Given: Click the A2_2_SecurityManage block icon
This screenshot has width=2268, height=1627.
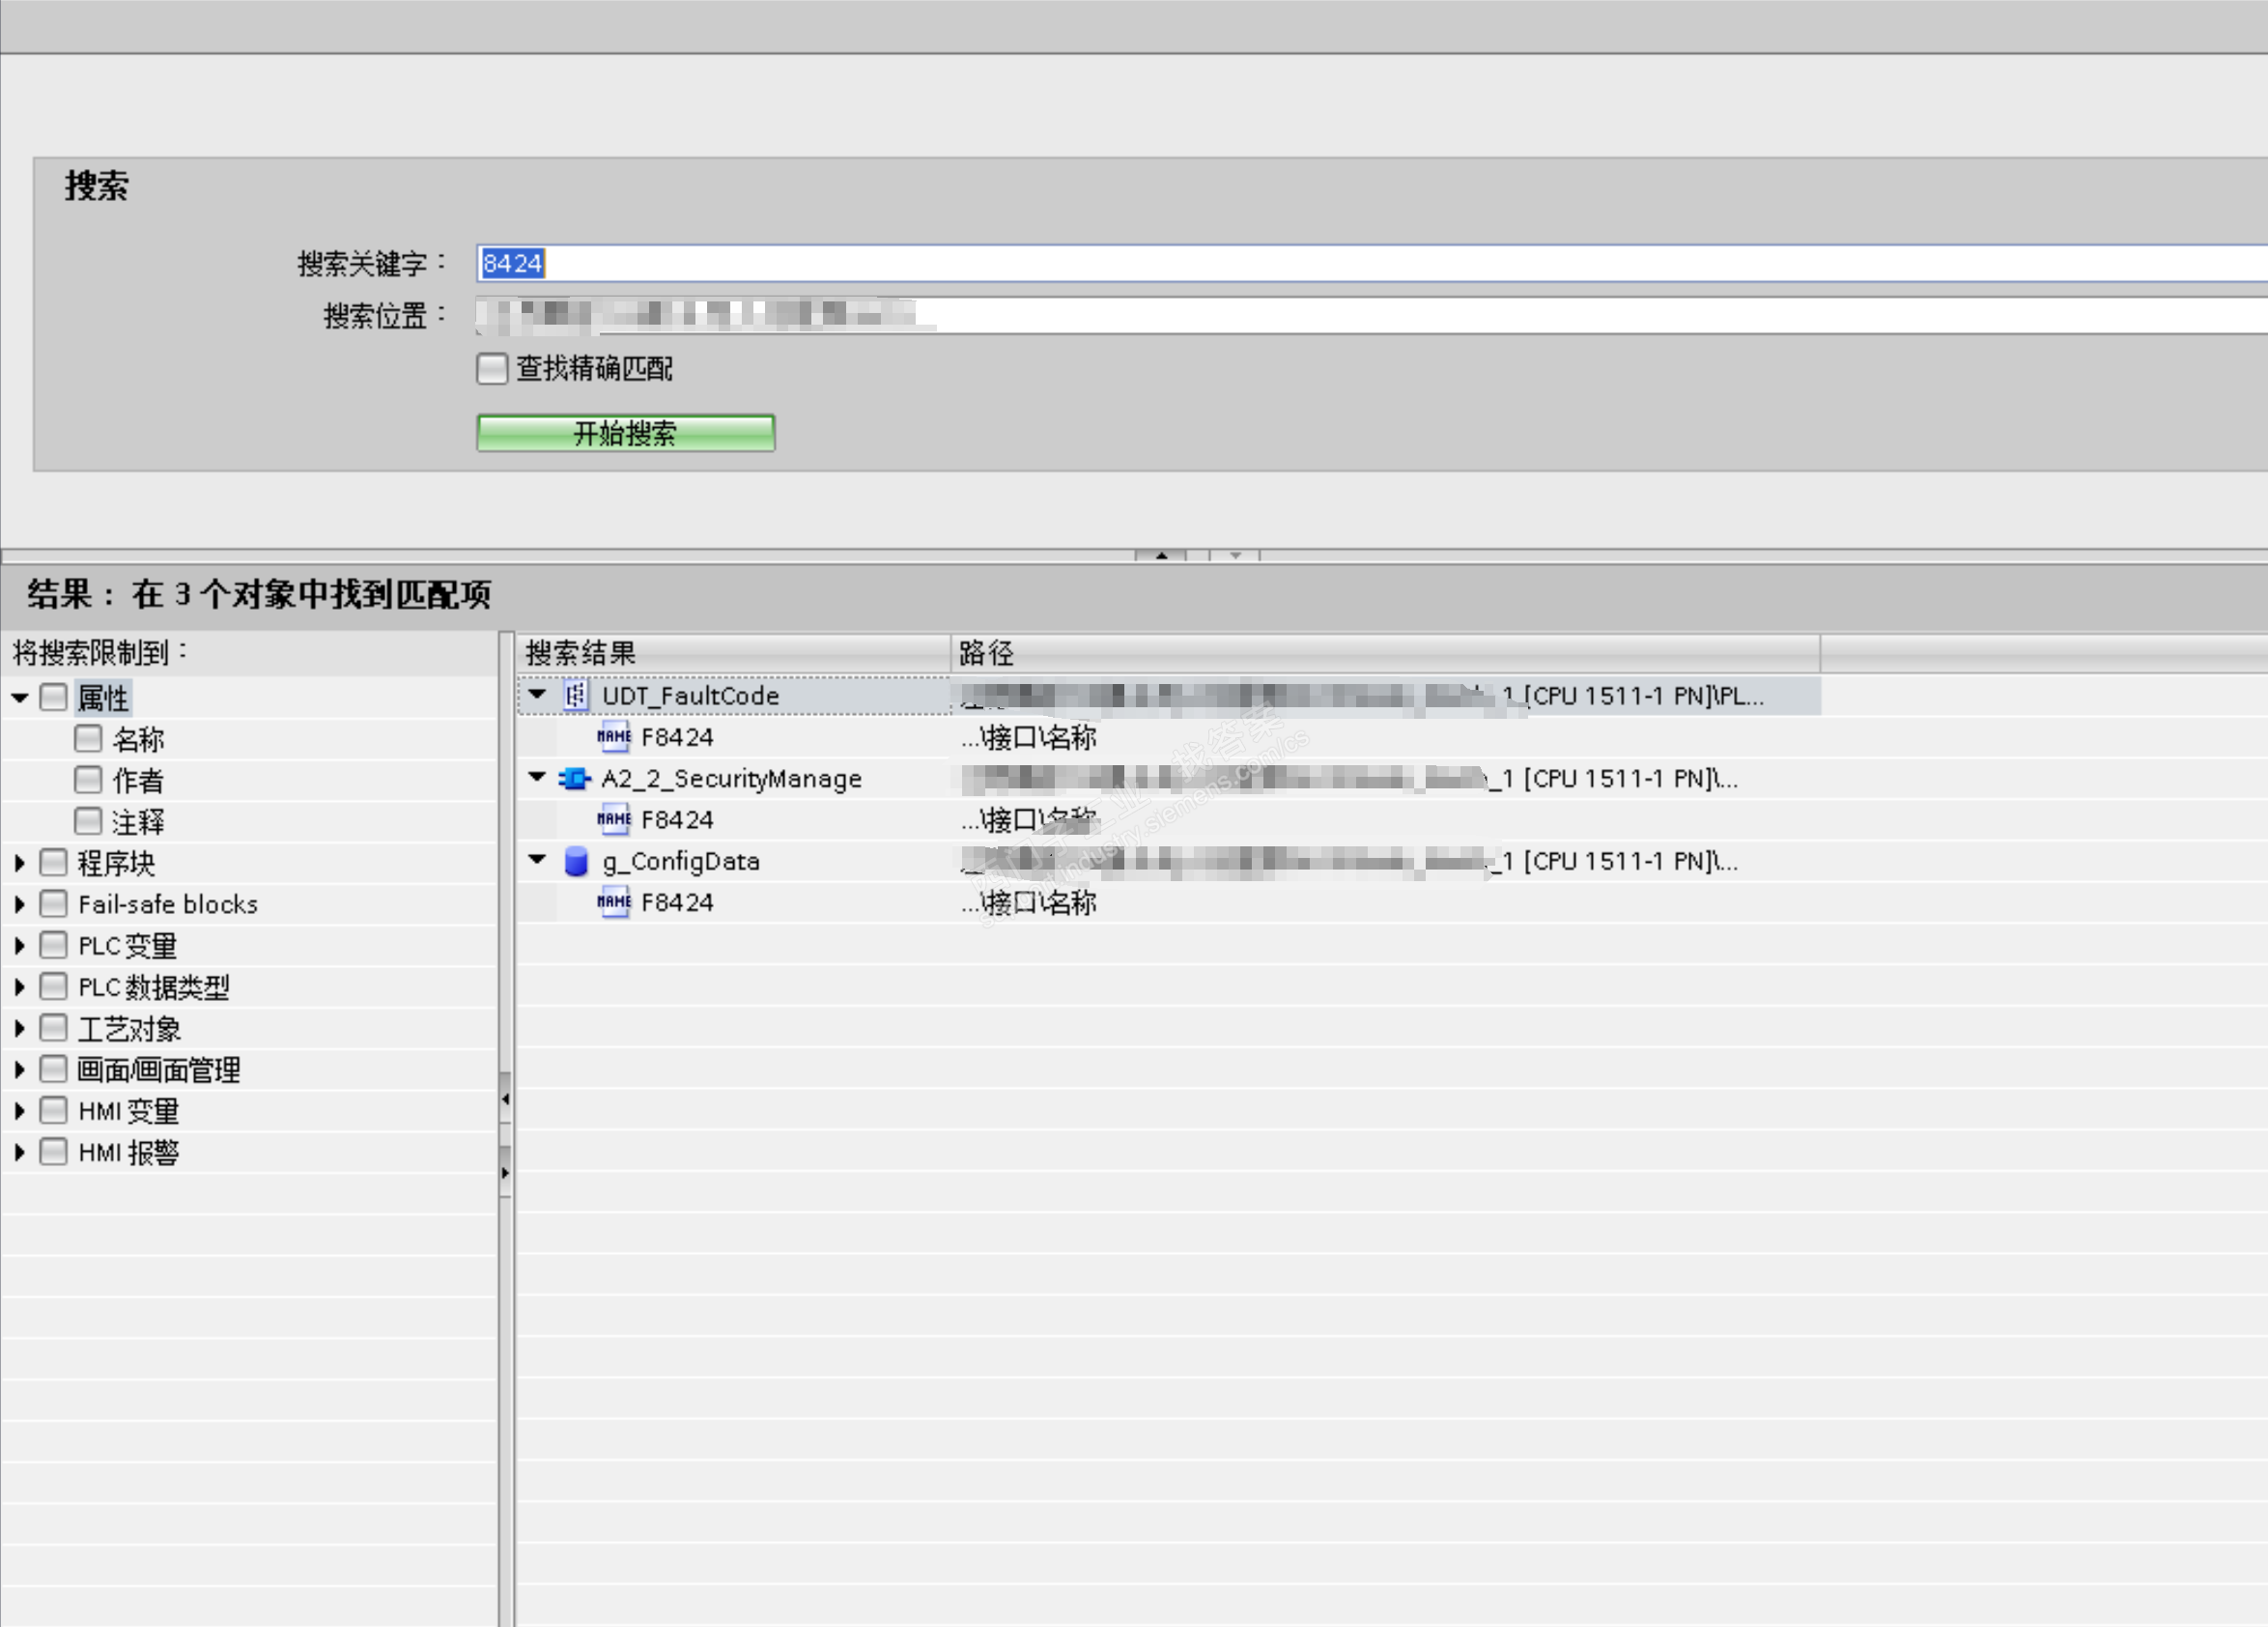Looking at the screenshot, I should 575,778.
